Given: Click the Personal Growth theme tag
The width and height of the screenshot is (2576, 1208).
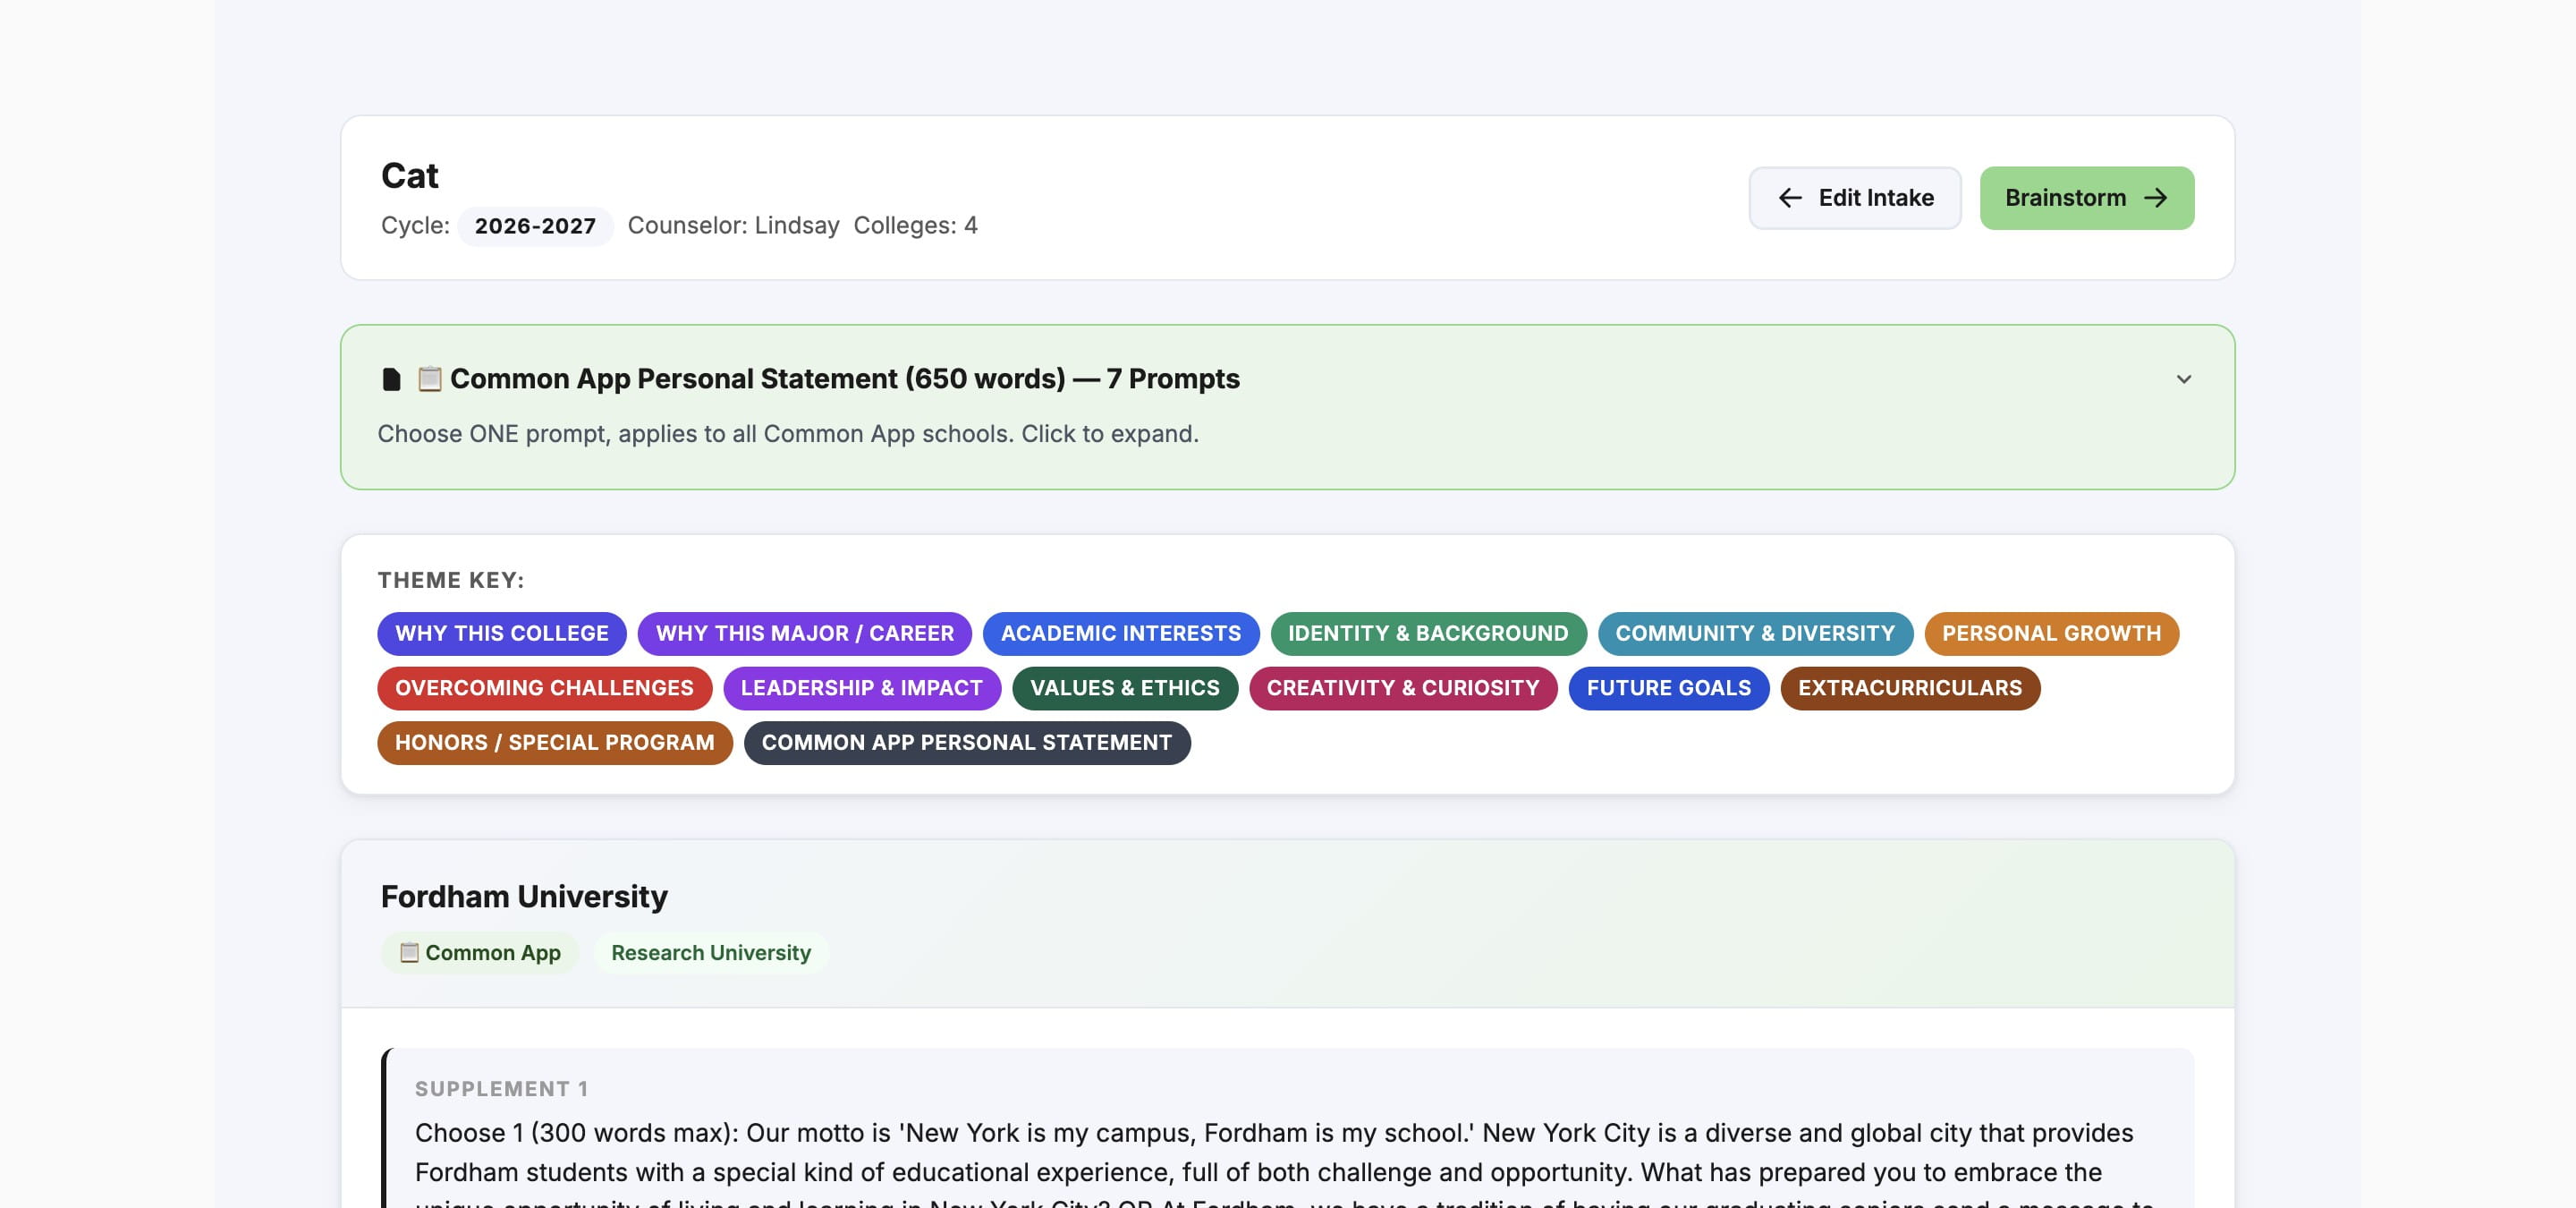Looking at the screenshot, I should tap(2052, 634).
